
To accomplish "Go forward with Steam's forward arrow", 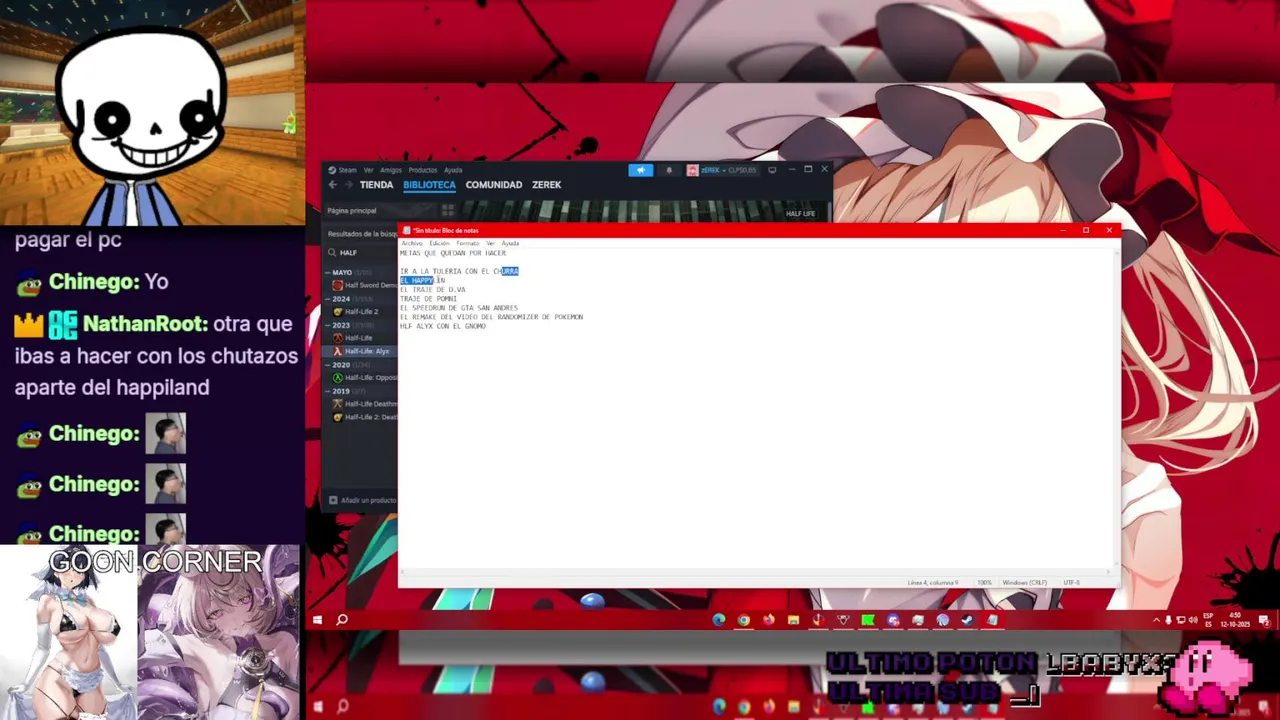I will pos(348,185).
